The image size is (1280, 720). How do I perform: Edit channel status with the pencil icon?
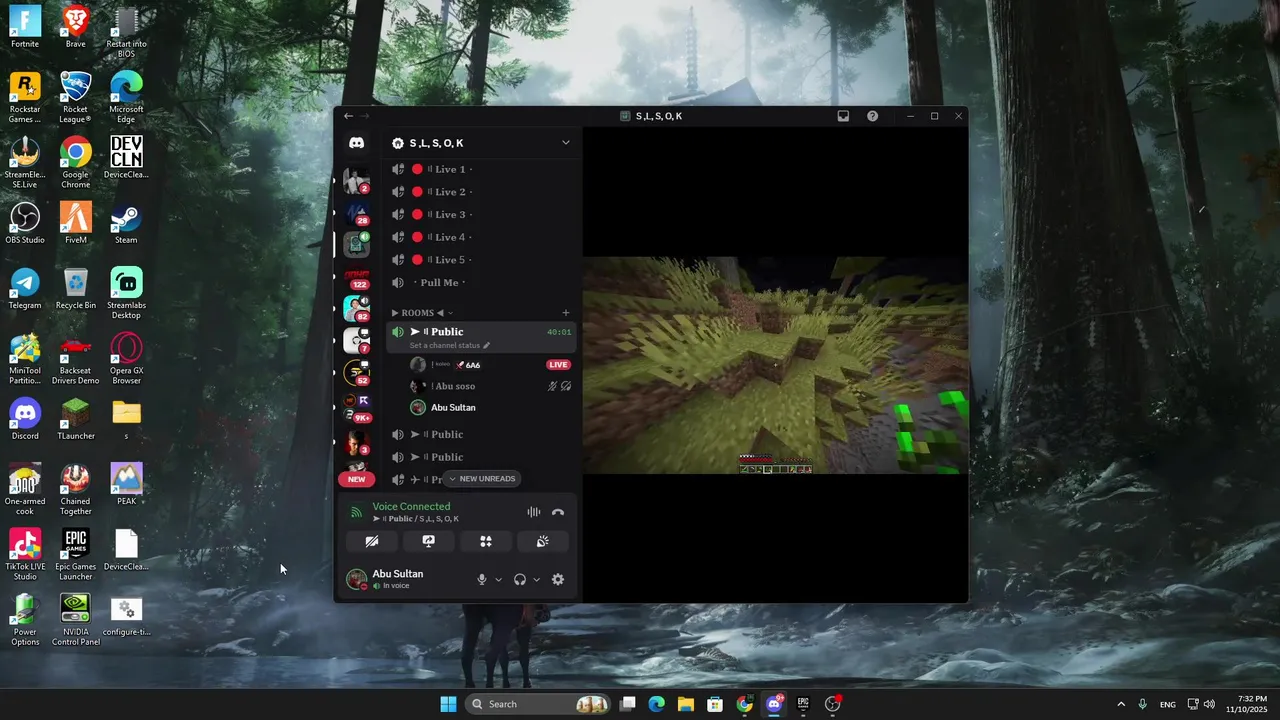(x=487, y=345)
